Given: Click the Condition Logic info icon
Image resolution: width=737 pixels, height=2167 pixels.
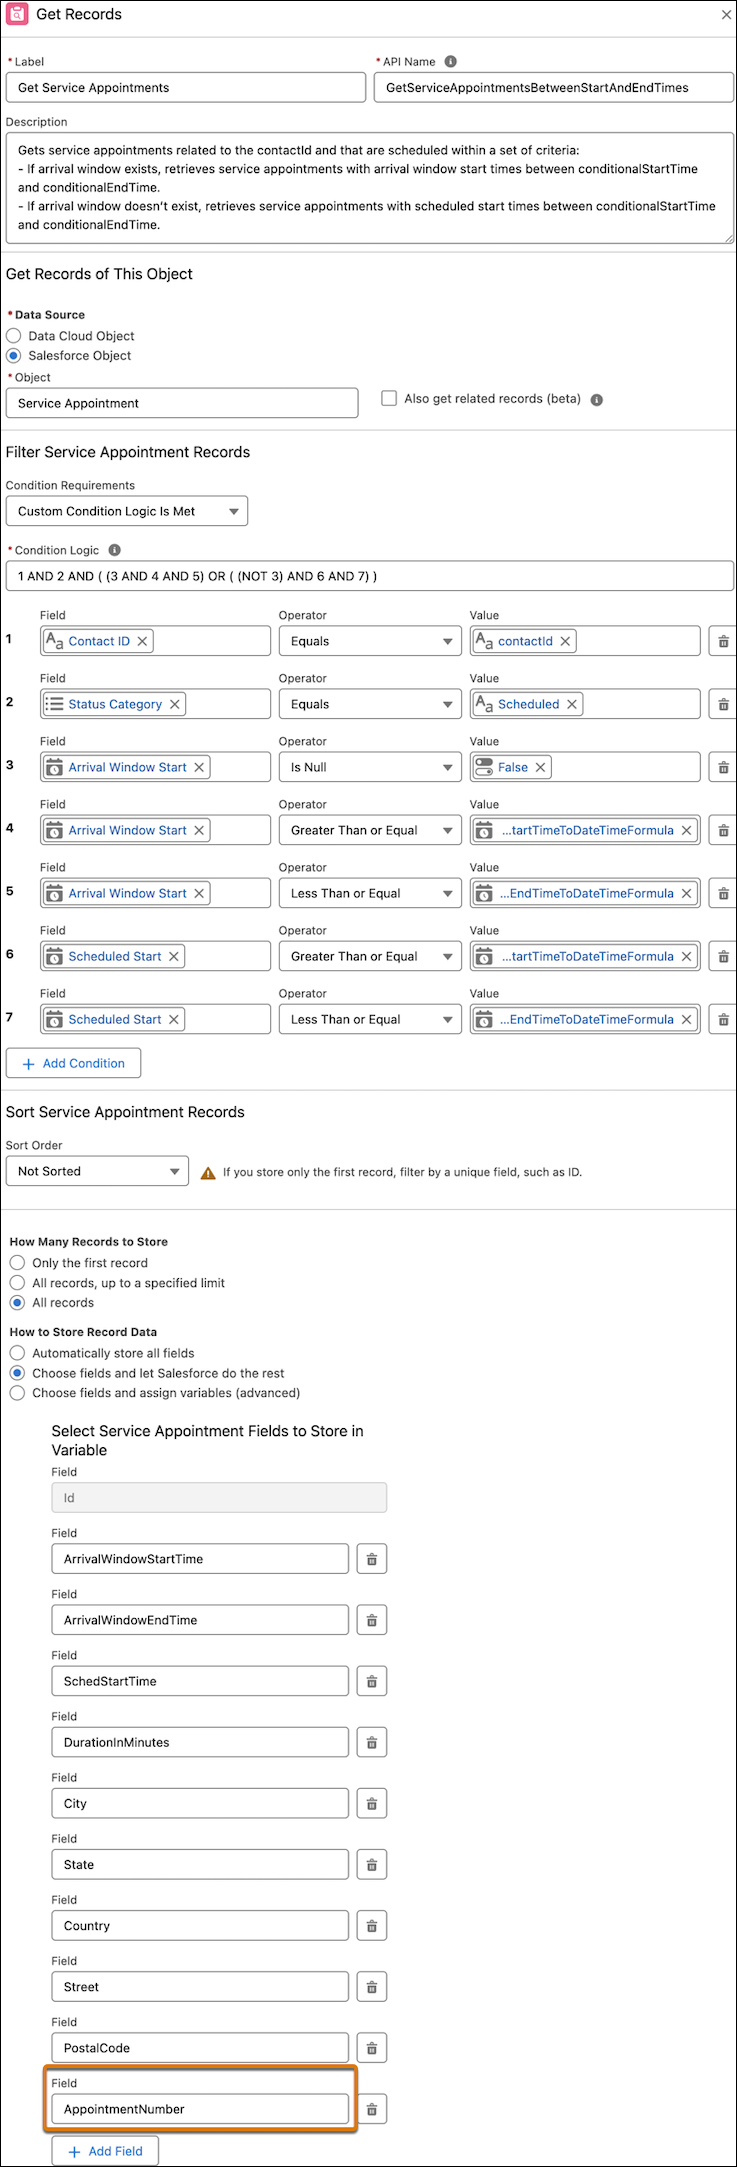Looking at the screenshot, I should coord(115,550).
